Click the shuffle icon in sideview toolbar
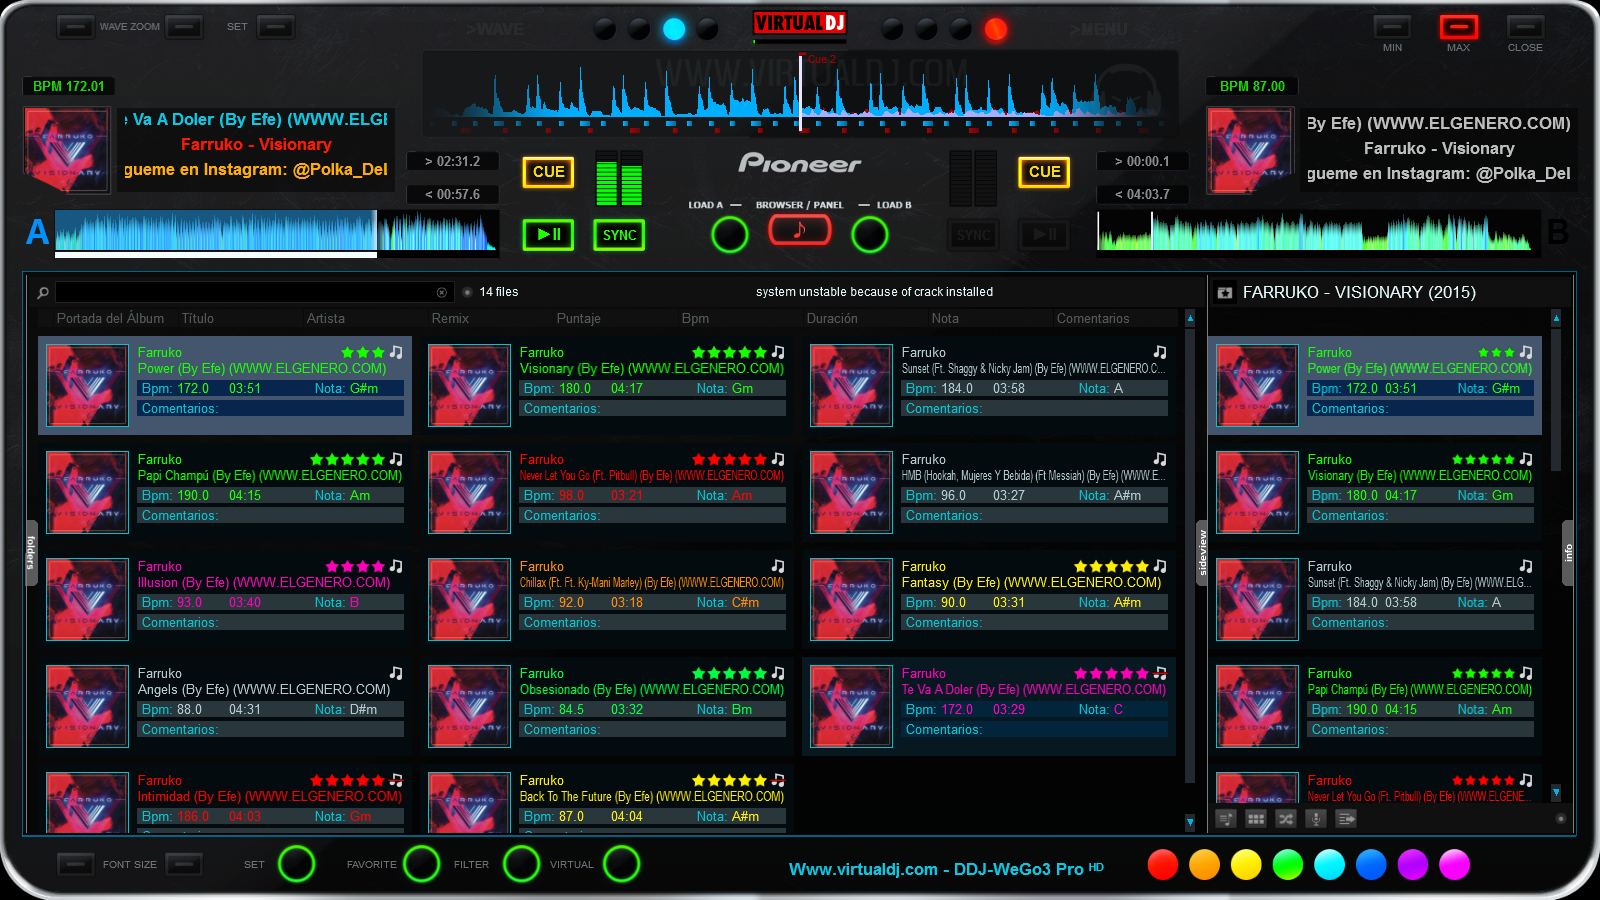Screen dimensions: 1600x900 pos(1286,819)
